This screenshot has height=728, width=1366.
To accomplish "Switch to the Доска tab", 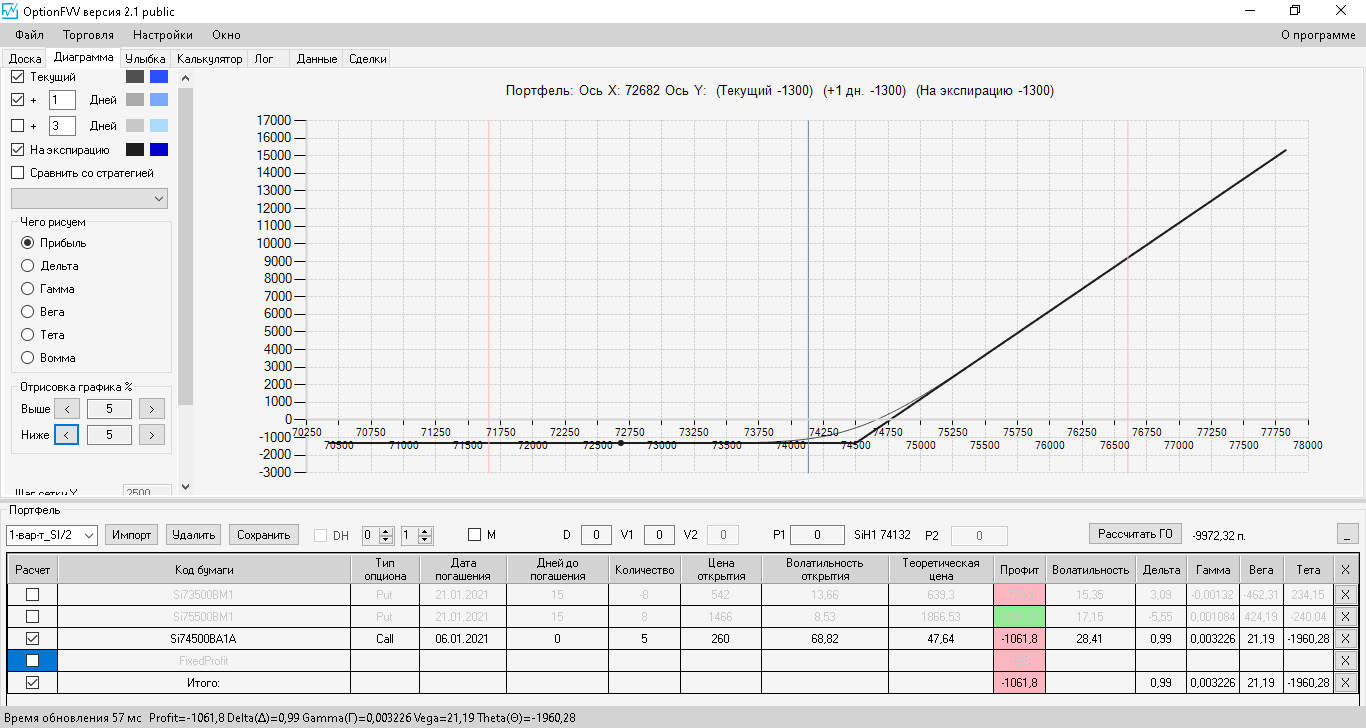I will tap(25, 59).
